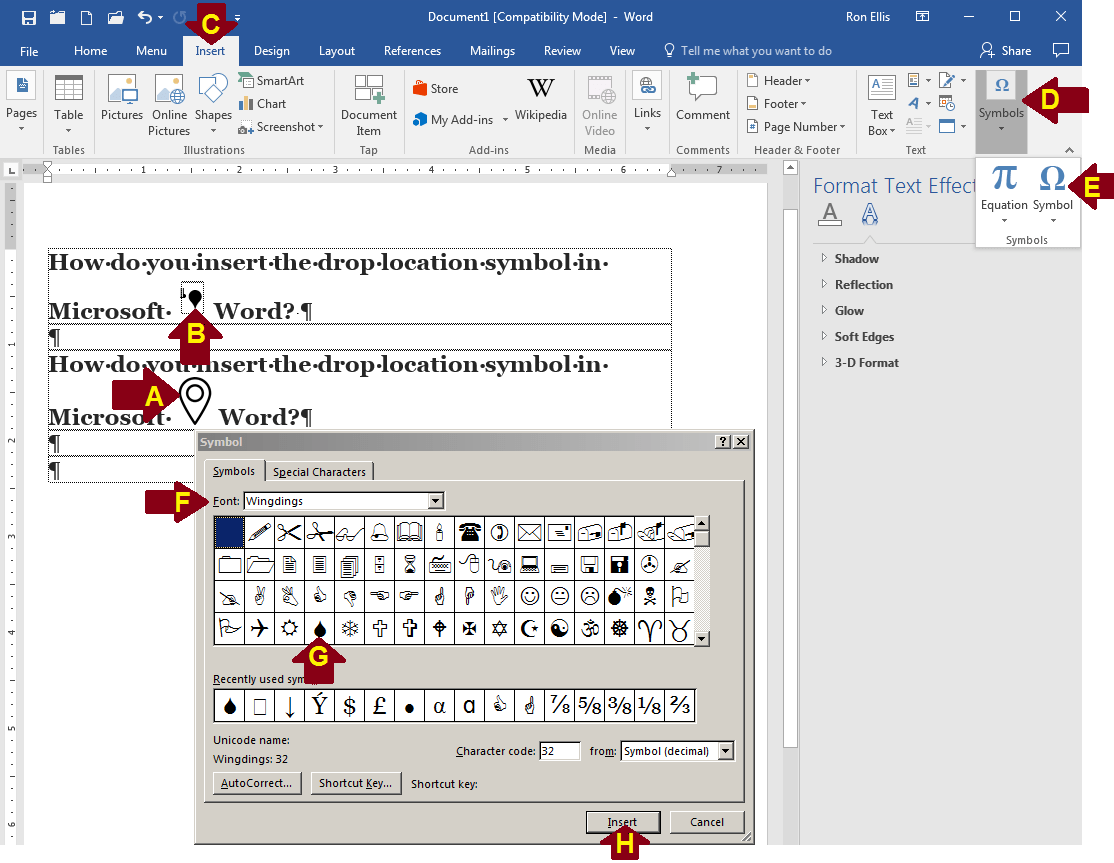
Task: Select the snowflake symbol
Action: (350, 629)
